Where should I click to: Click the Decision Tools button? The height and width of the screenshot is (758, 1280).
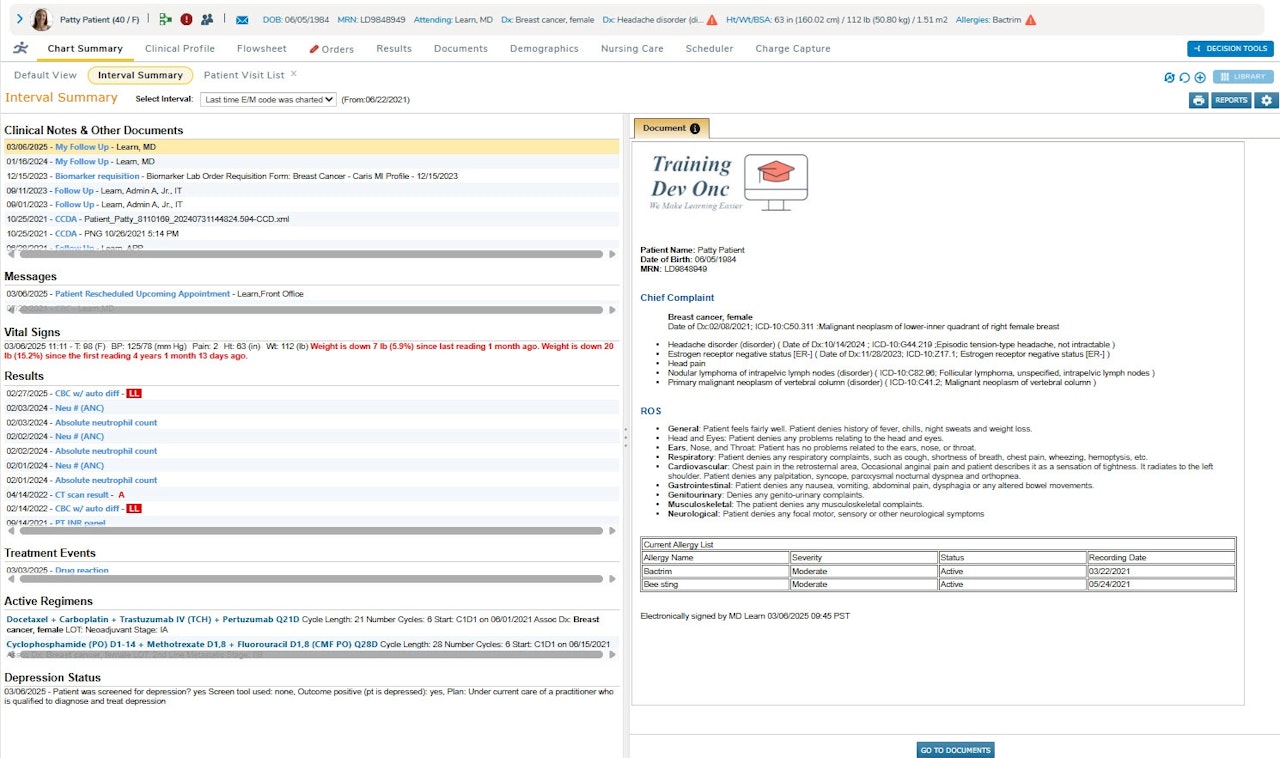(x=1230, y=48)
